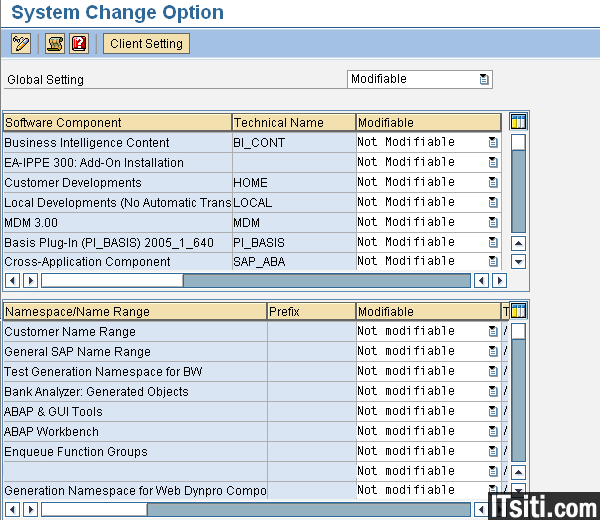Click the BI_CONT technical name cell
This screenshot has width=600, height=520.
pyautogui.click(x=294, y=142)
